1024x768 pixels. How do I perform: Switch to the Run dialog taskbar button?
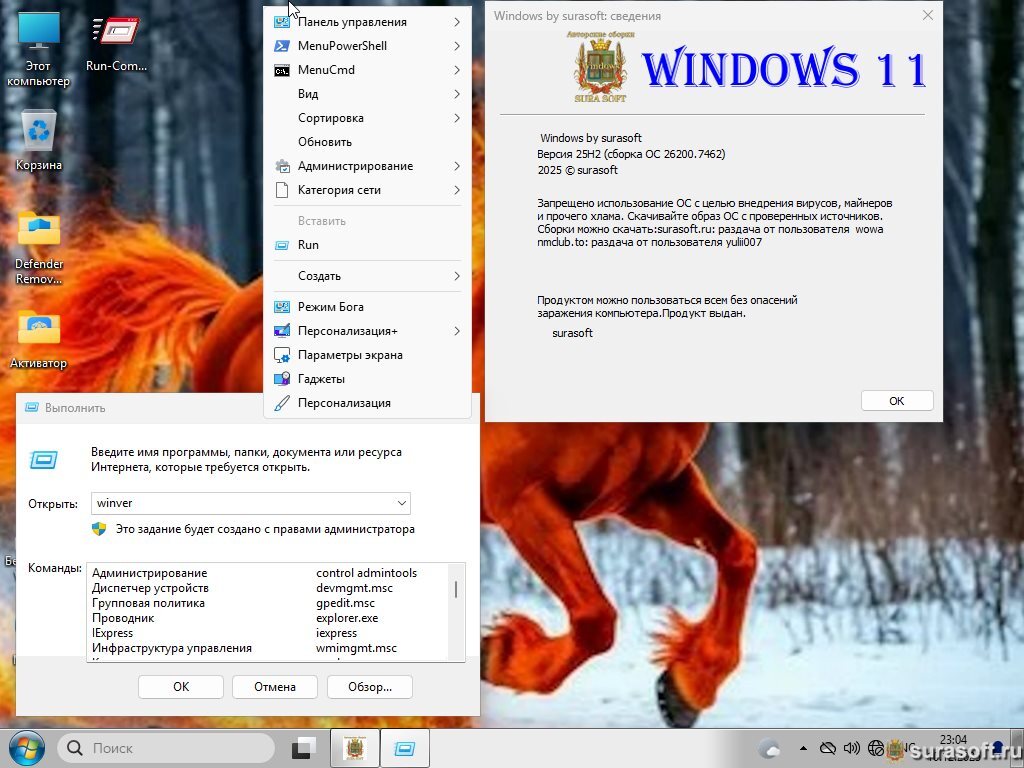click(404, 748)
